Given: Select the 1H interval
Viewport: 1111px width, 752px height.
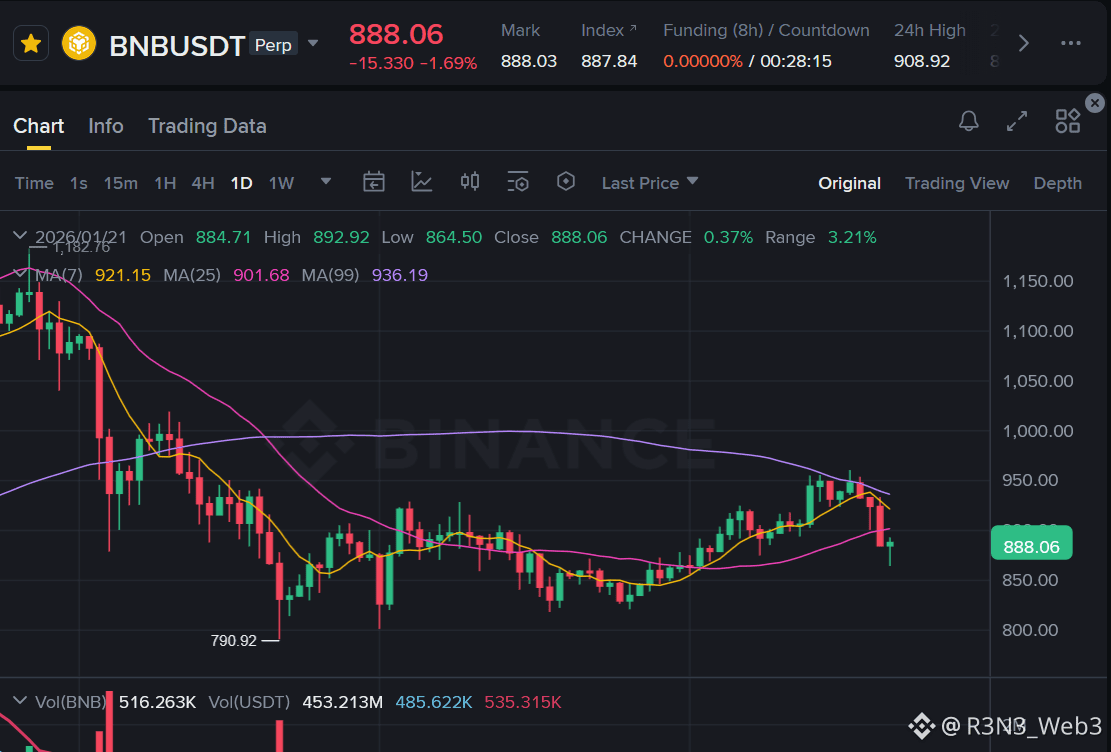Looking at the screenshot, I should pyautogui.click(x=165, y=183).
